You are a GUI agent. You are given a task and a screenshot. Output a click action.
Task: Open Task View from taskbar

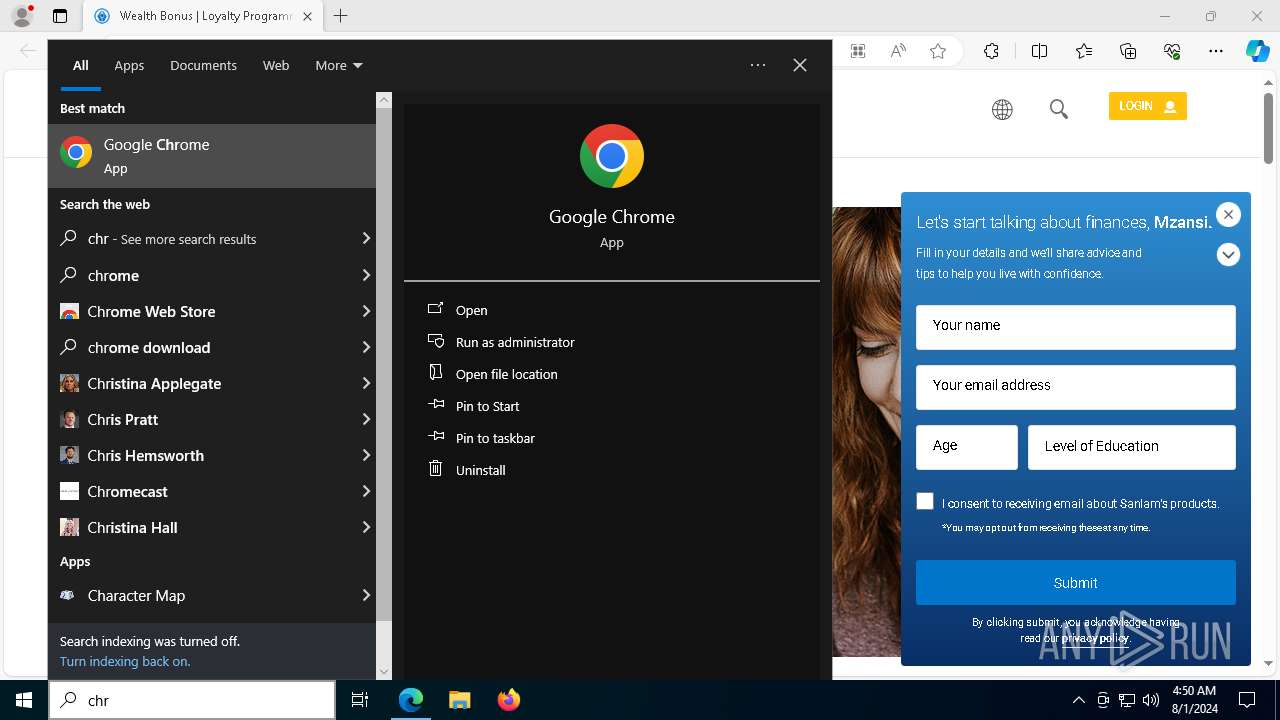coord(360,700)
